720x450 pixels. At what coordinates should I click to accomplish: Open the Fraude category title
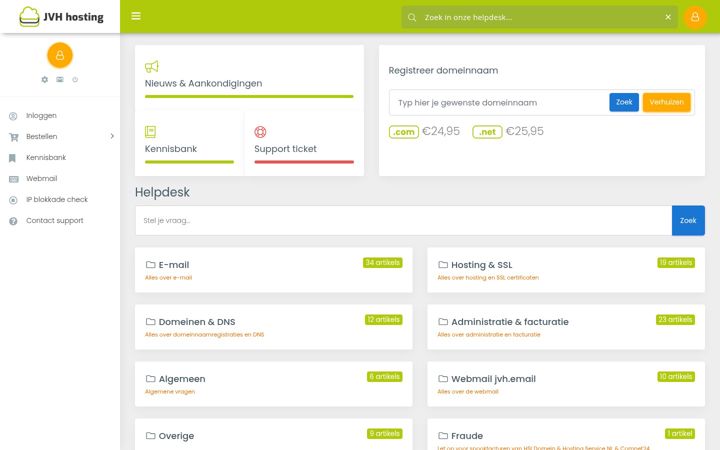[467, 436]
